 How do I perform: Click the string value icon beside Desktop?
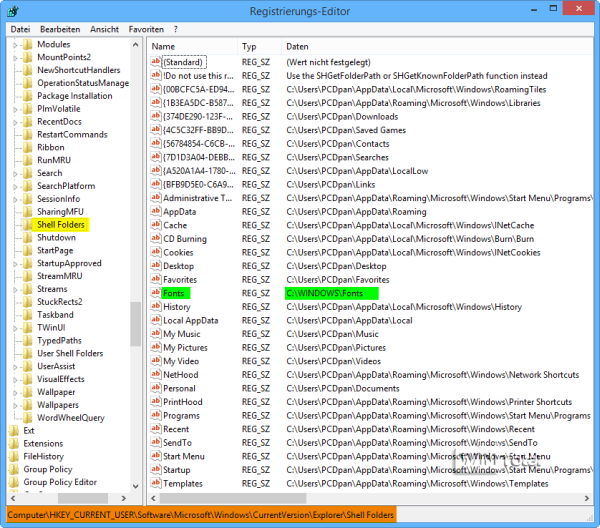coord(155,266)
